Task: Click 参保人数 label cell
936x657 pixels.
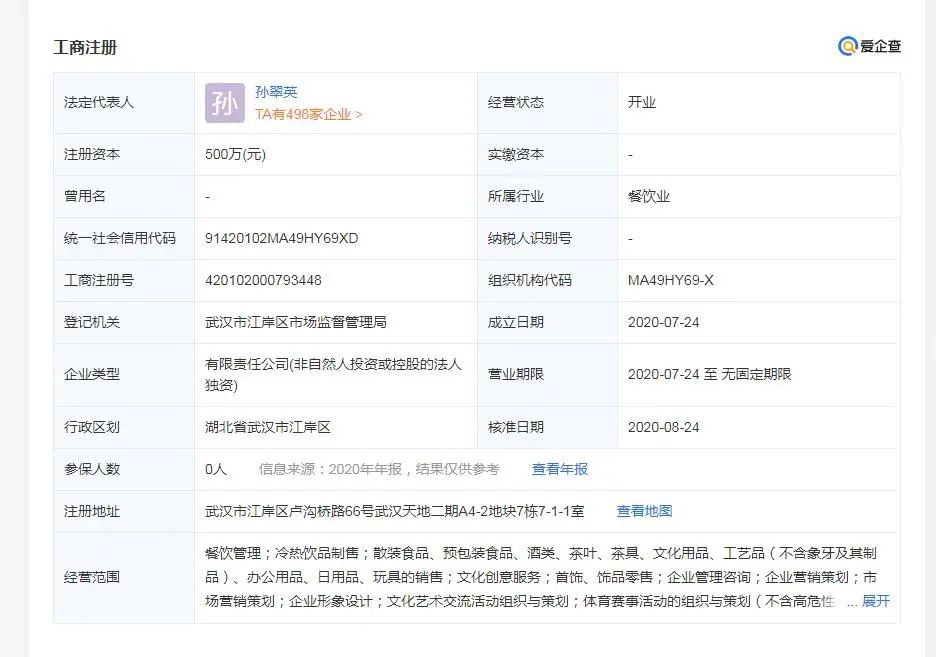Action: pyautogui.click(x=124, y=469)
